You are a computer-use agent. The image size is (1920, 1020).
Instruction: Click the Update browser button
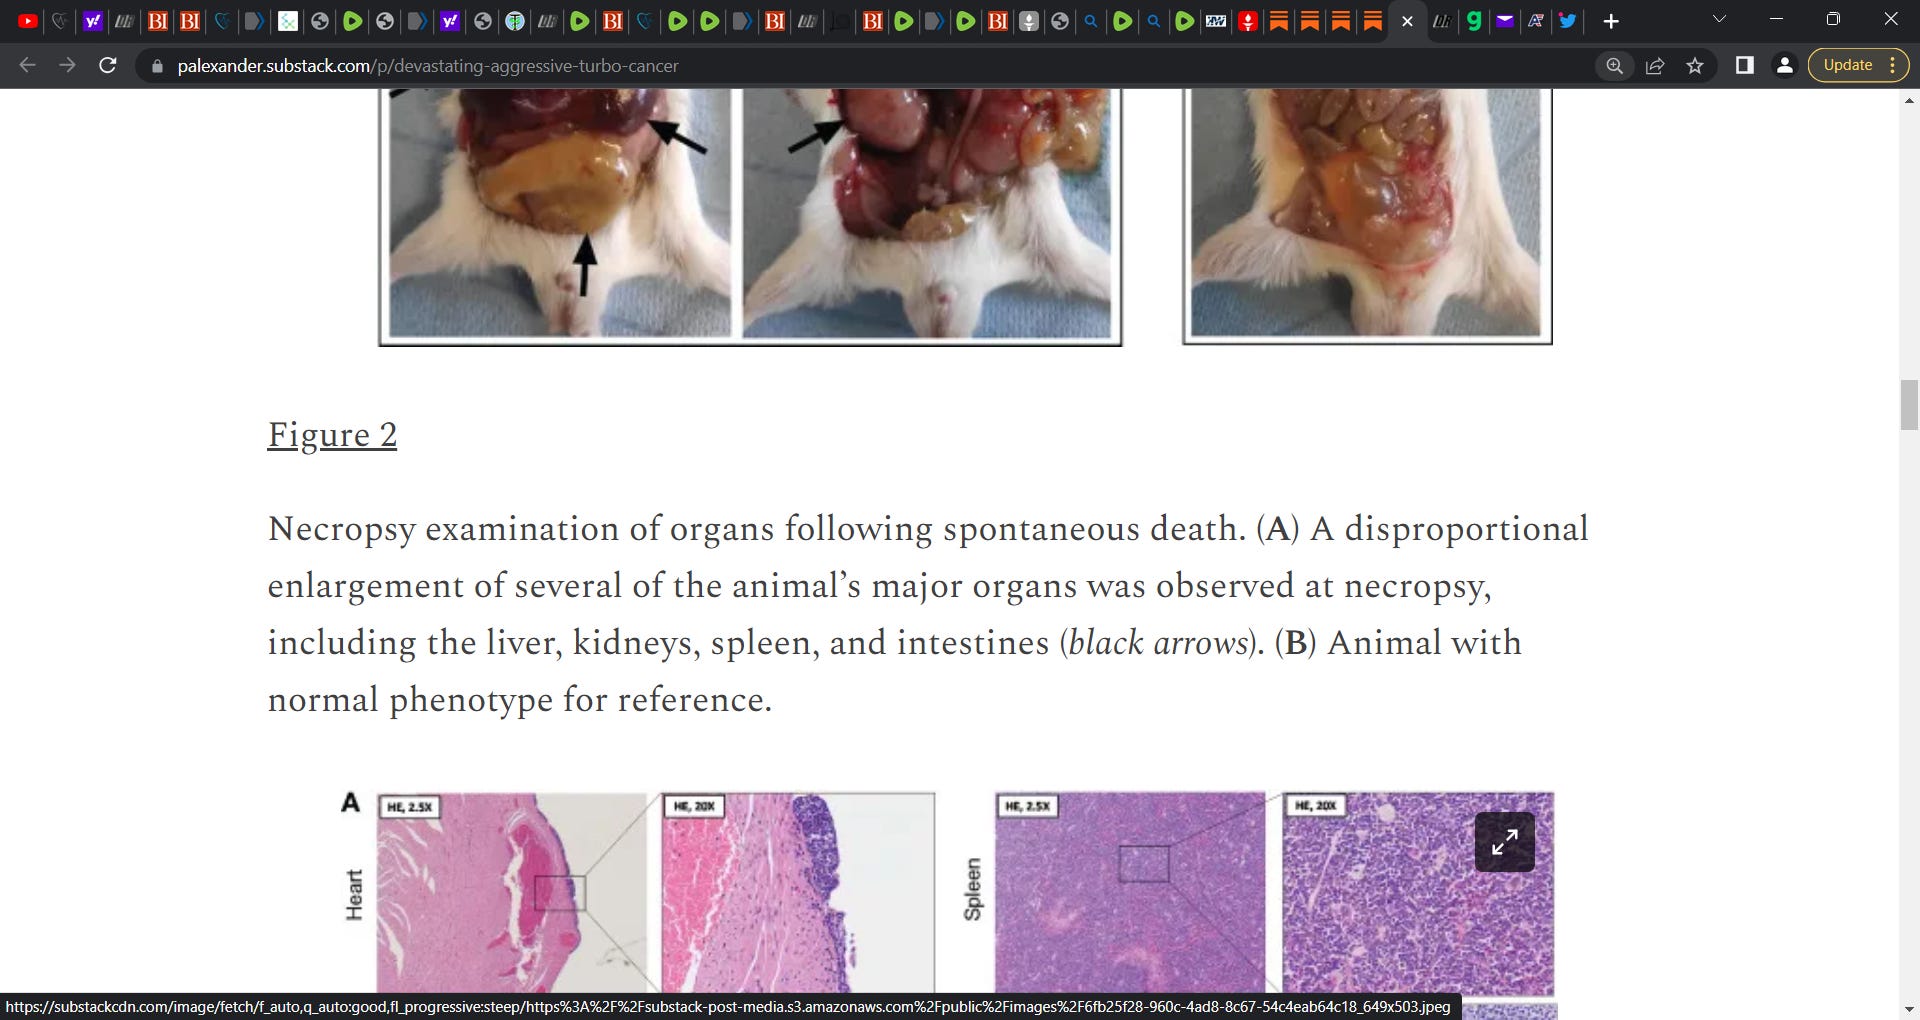pyautogui.click(x=1848, y=64)
